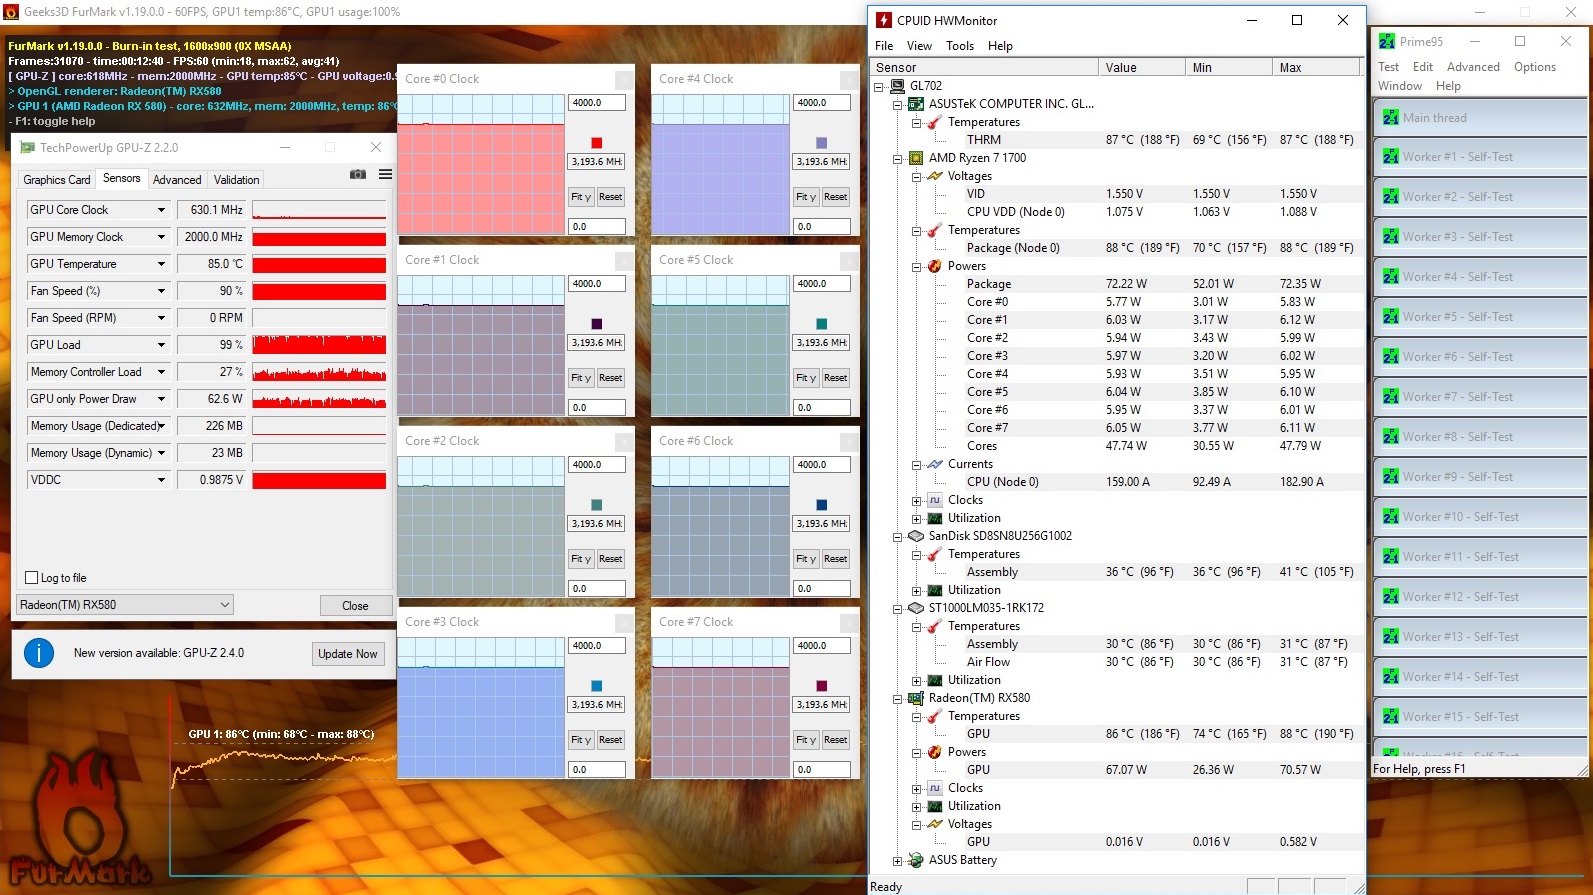Click the Worker #1 Self-Test window icon
This screenshot has height=895, width=1593.
[1390, 157]
